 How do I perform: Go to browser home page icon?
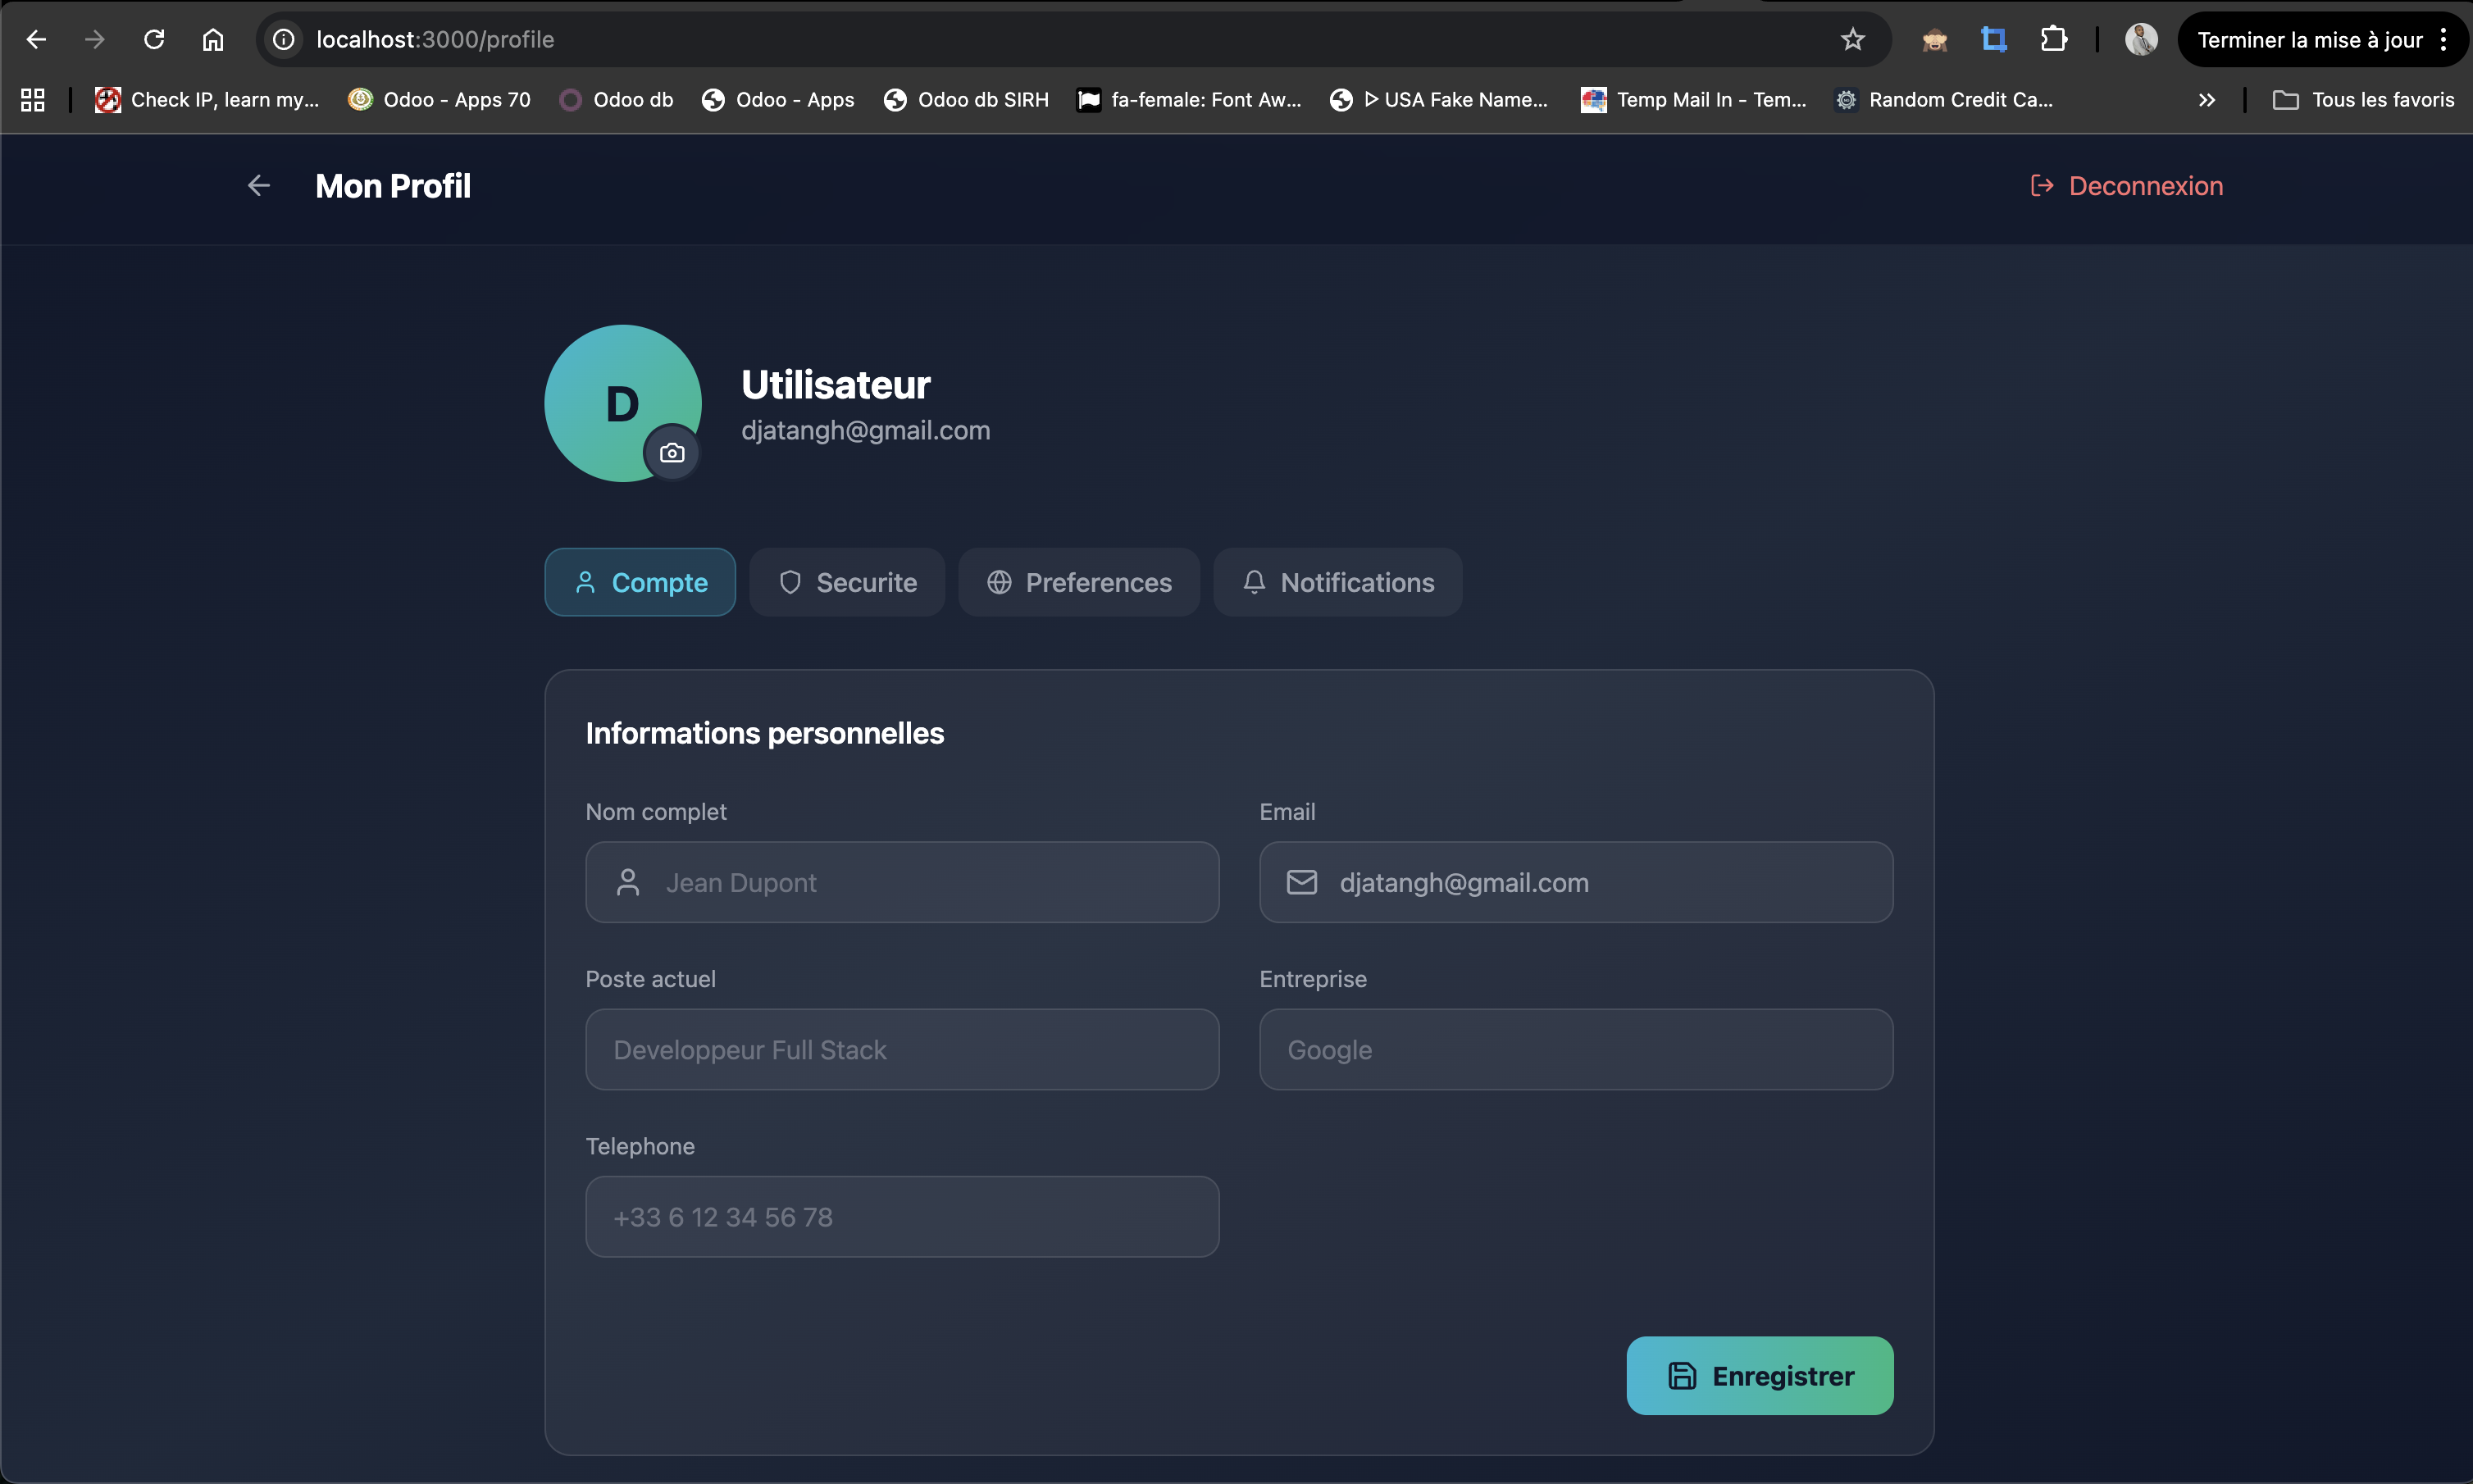click(x=213, y=40)
